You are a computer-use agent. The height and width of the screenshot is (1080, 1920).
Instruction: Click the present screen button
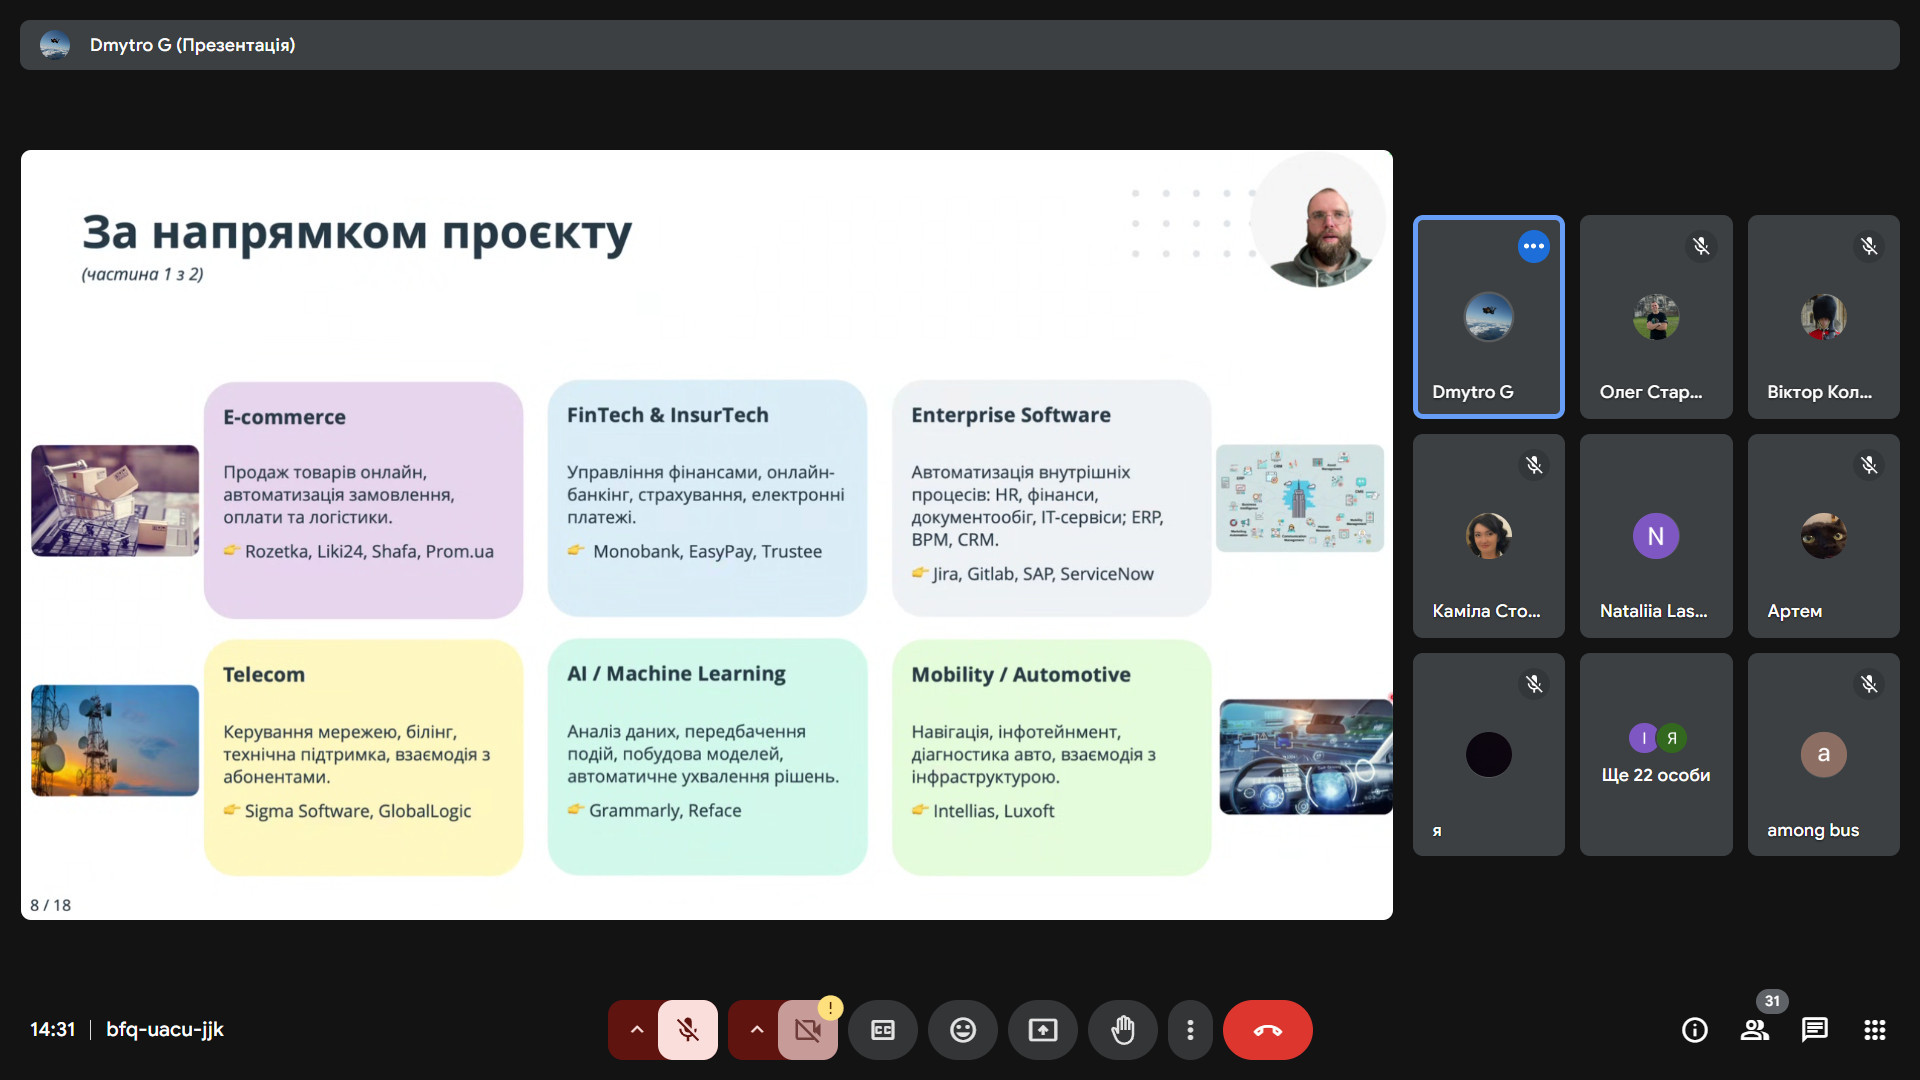(1043, 1030)
